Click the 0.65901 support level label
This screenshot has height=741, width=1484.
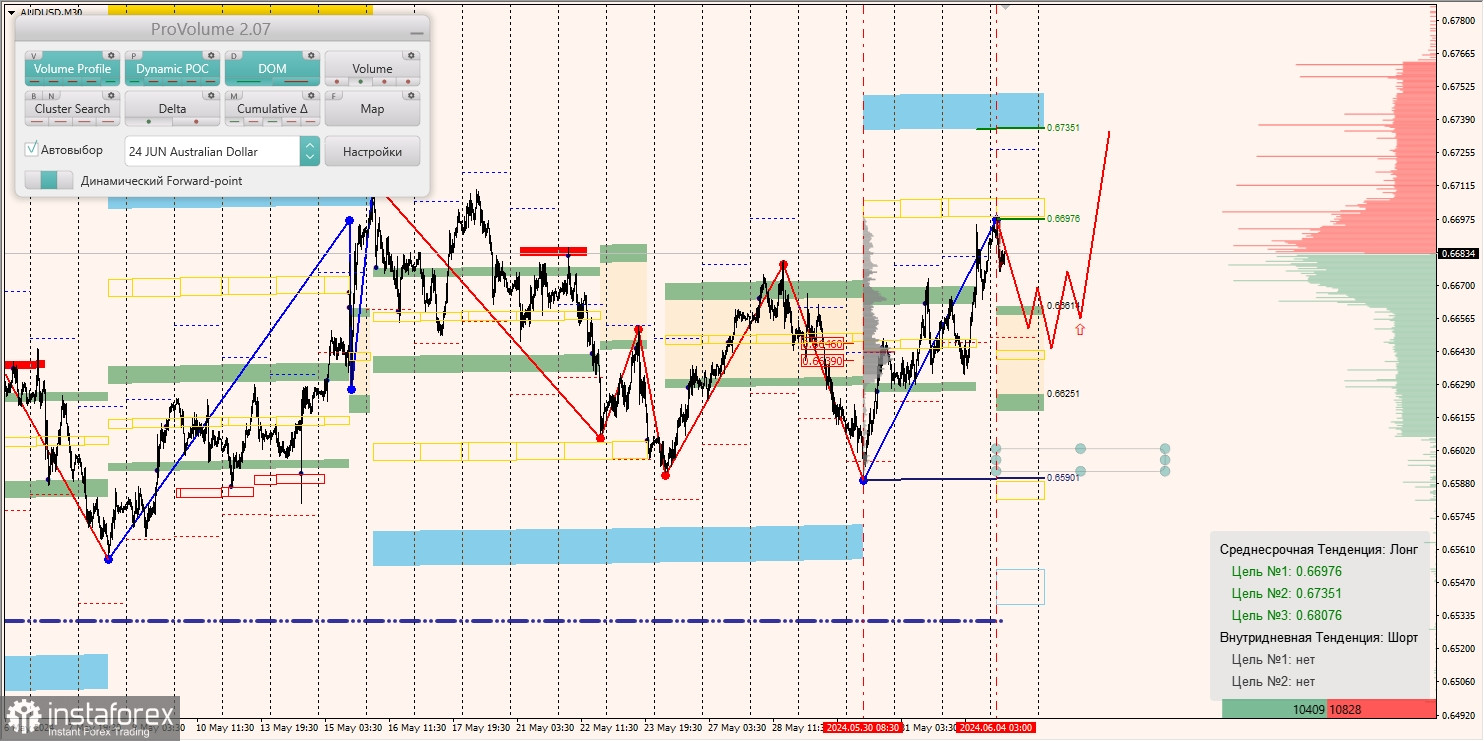pyautogui.click(x=1063, y=478)
